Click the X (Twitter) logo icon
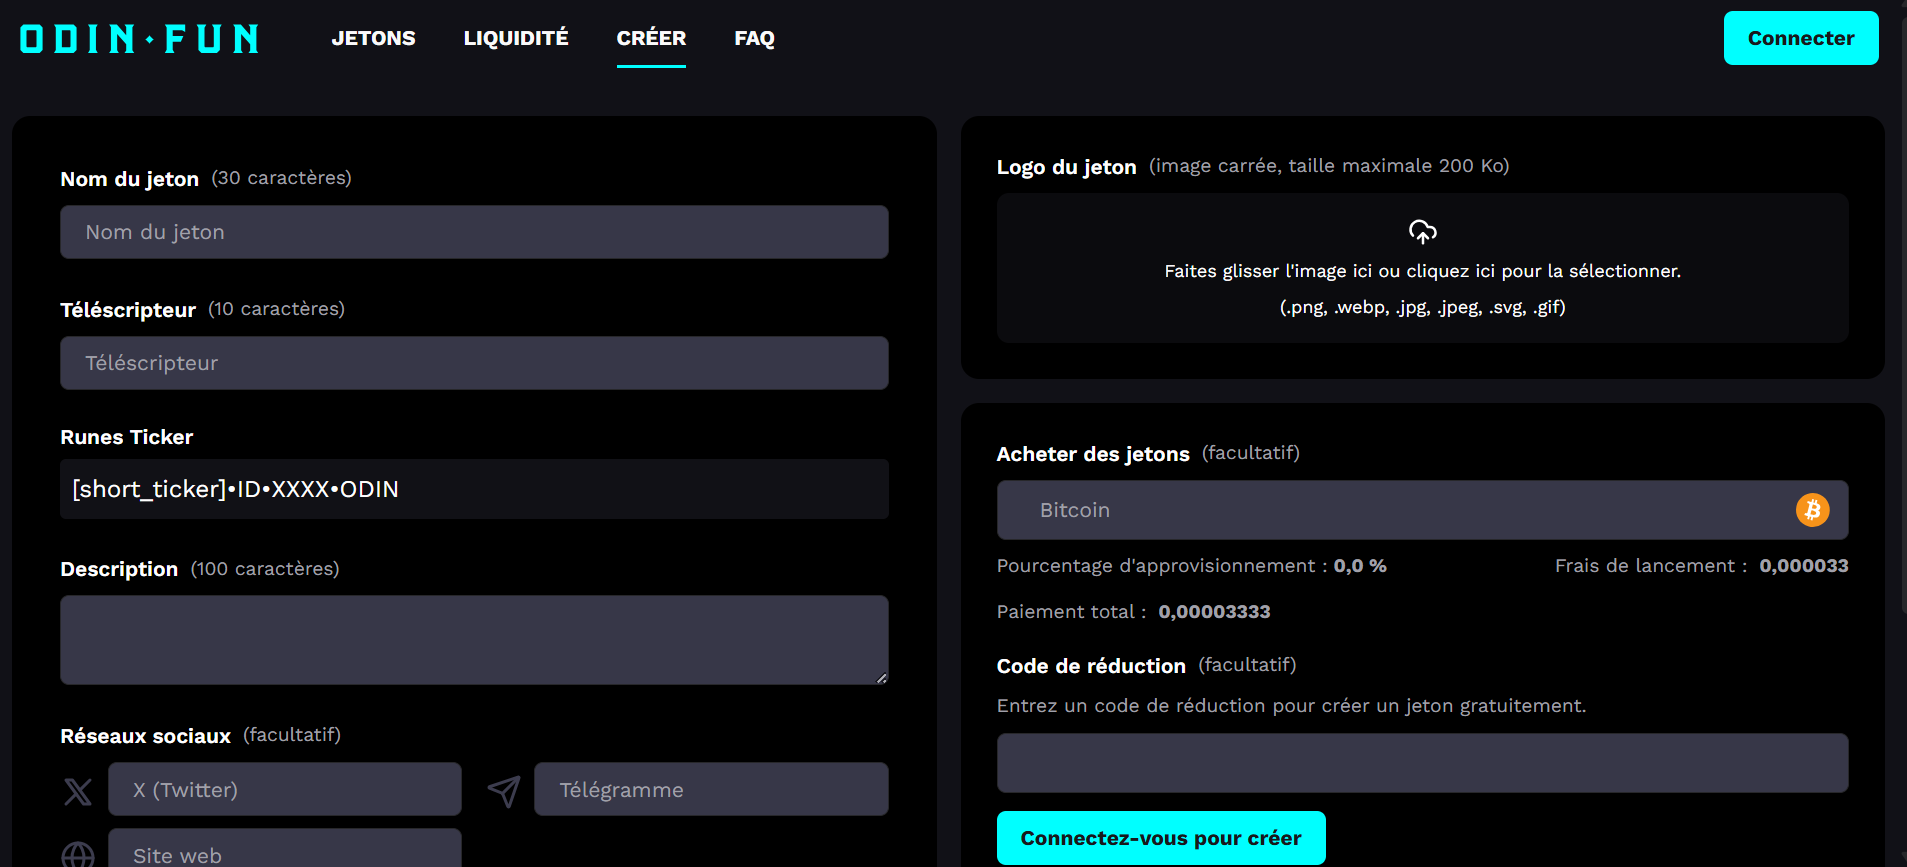This screenshot has height=867, width=1907. (78, 791)
